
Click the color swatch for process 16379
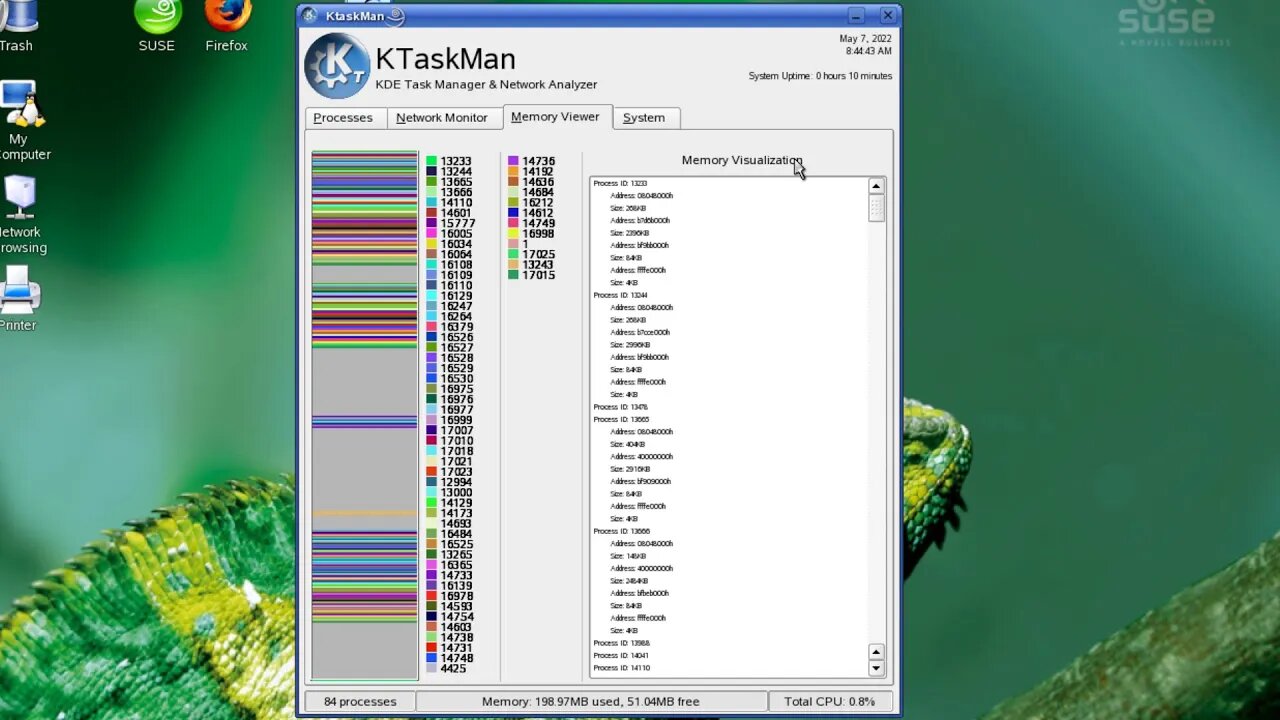tap(431, 327)
